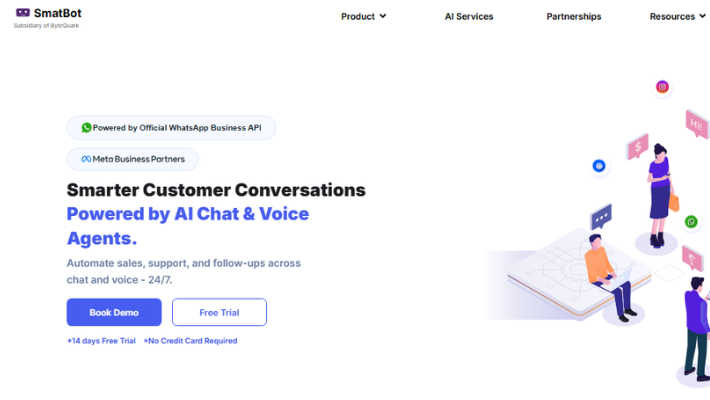Click the Meta logo in the partners badge
The image size is (710, 400).
coord(86,160)
